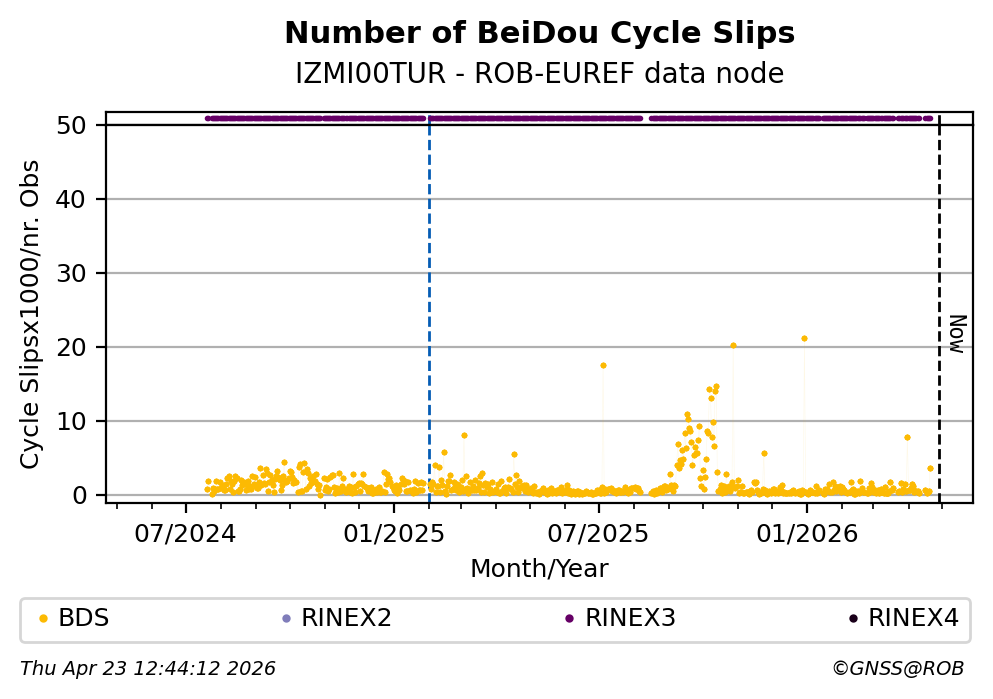The height and width of the screenshot is (699, 993).
Task: Click the 01/2026 x-axis tick label
Action: coord(806,532)
